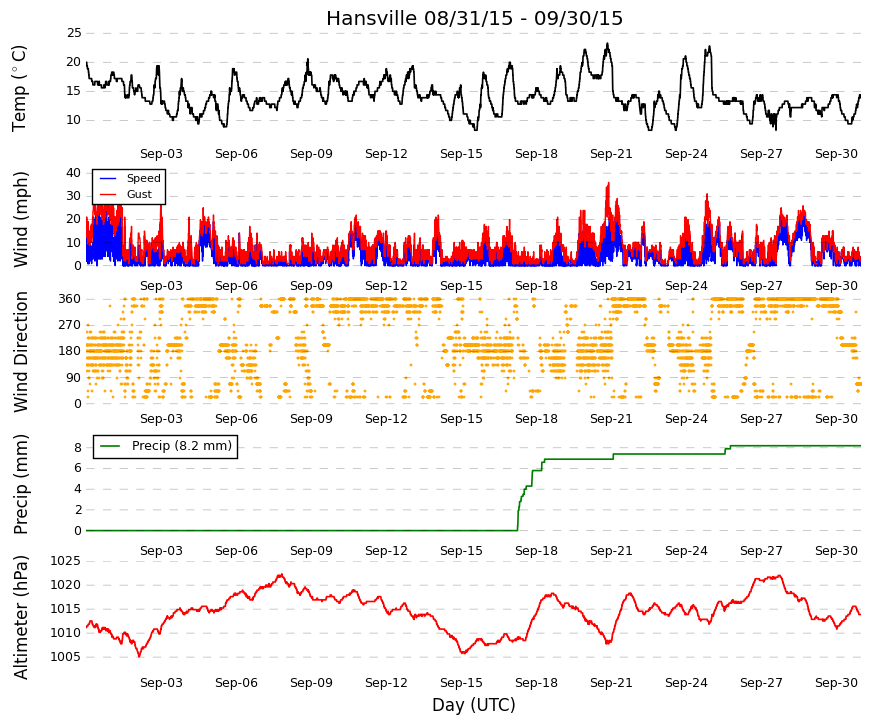Click Sep-03 tick under wind speed chart

click(x=161, y=286)
